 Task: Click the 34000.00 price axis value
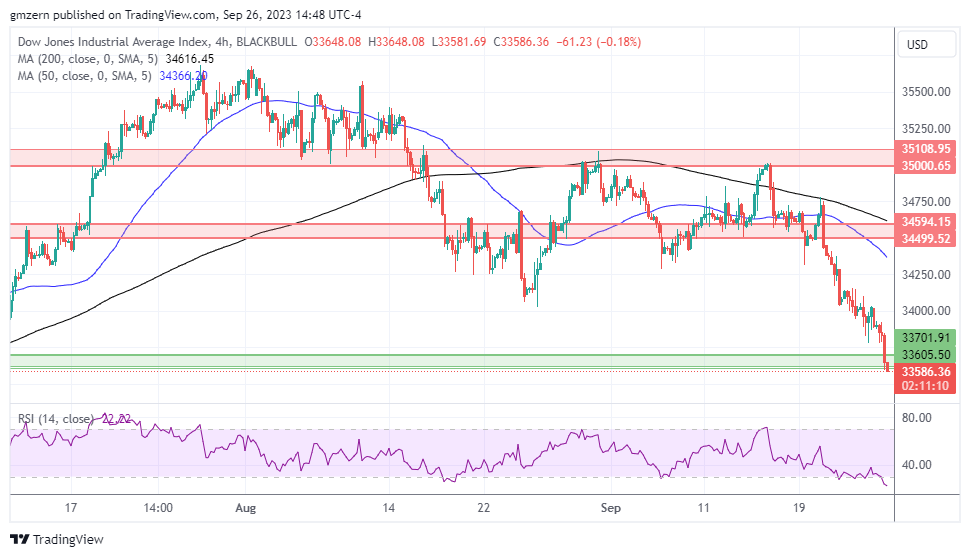pos(926,311)
